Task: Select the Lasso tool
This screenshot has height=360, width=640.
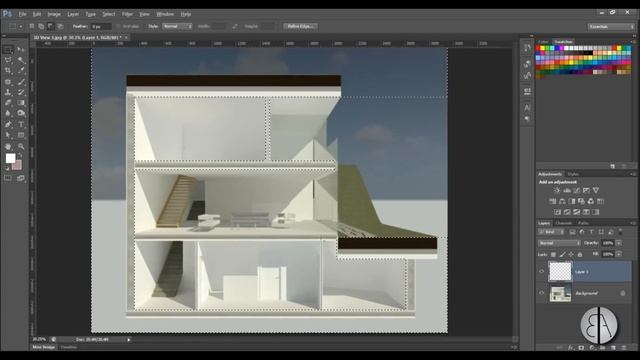Action: click(8, 60)
